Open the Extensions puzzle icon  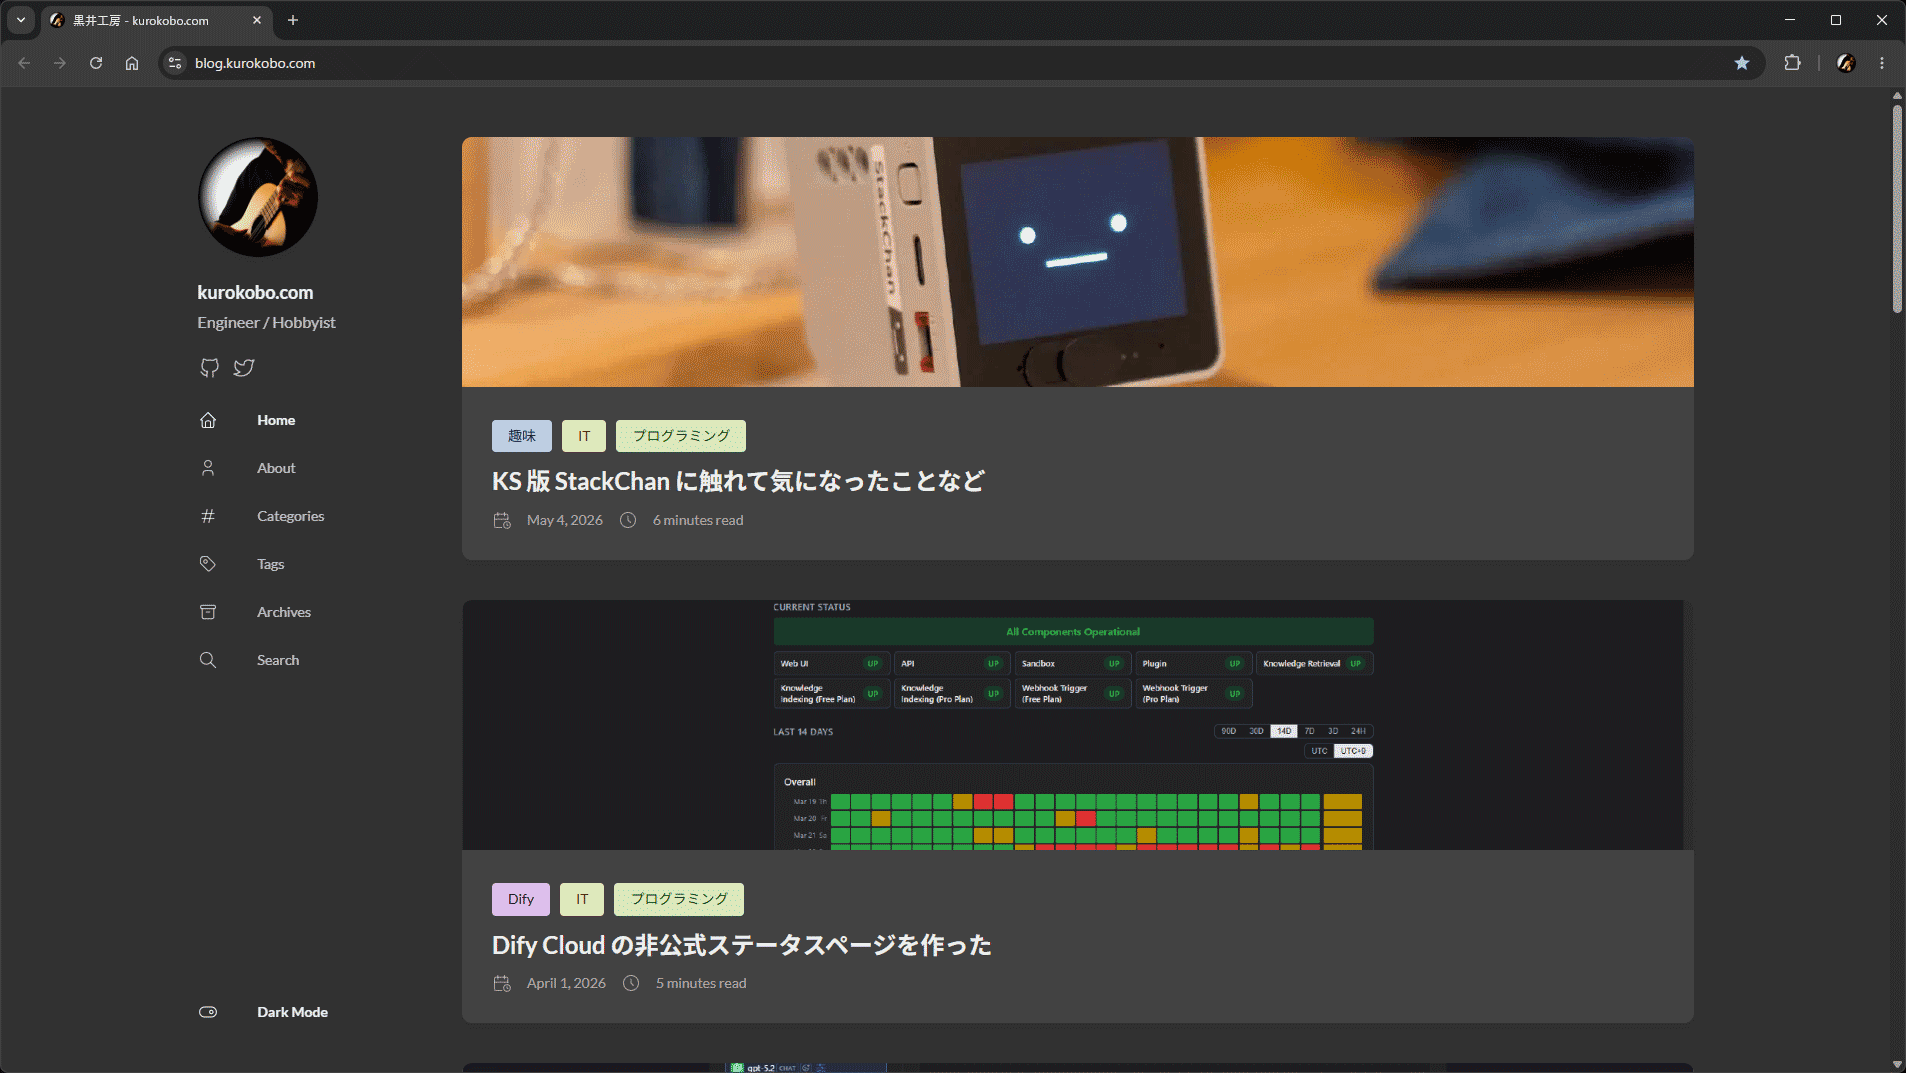point(1793,63)
